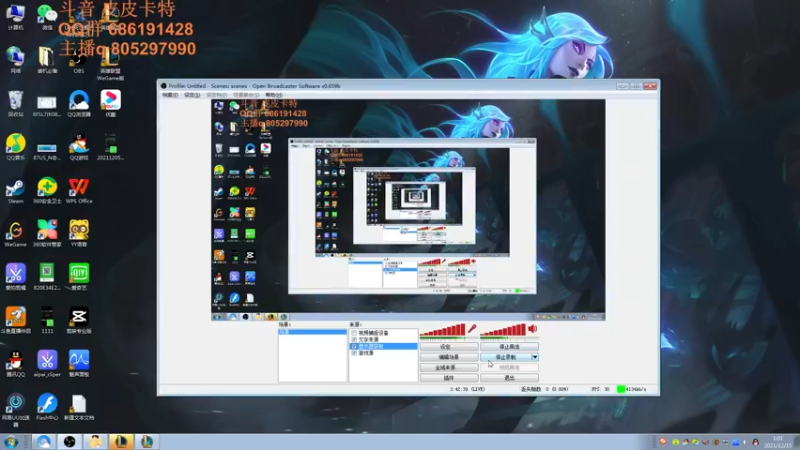Click the 退出 exit button in OBS
This screenshot has width=800, height=450.
(x=509, y=378)
